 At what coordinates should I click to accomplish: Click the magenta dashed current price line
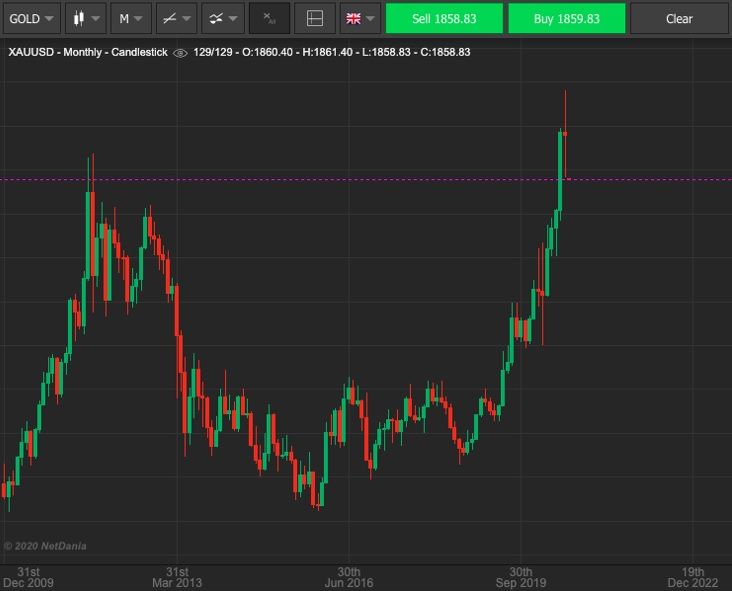tap(300, 180)
